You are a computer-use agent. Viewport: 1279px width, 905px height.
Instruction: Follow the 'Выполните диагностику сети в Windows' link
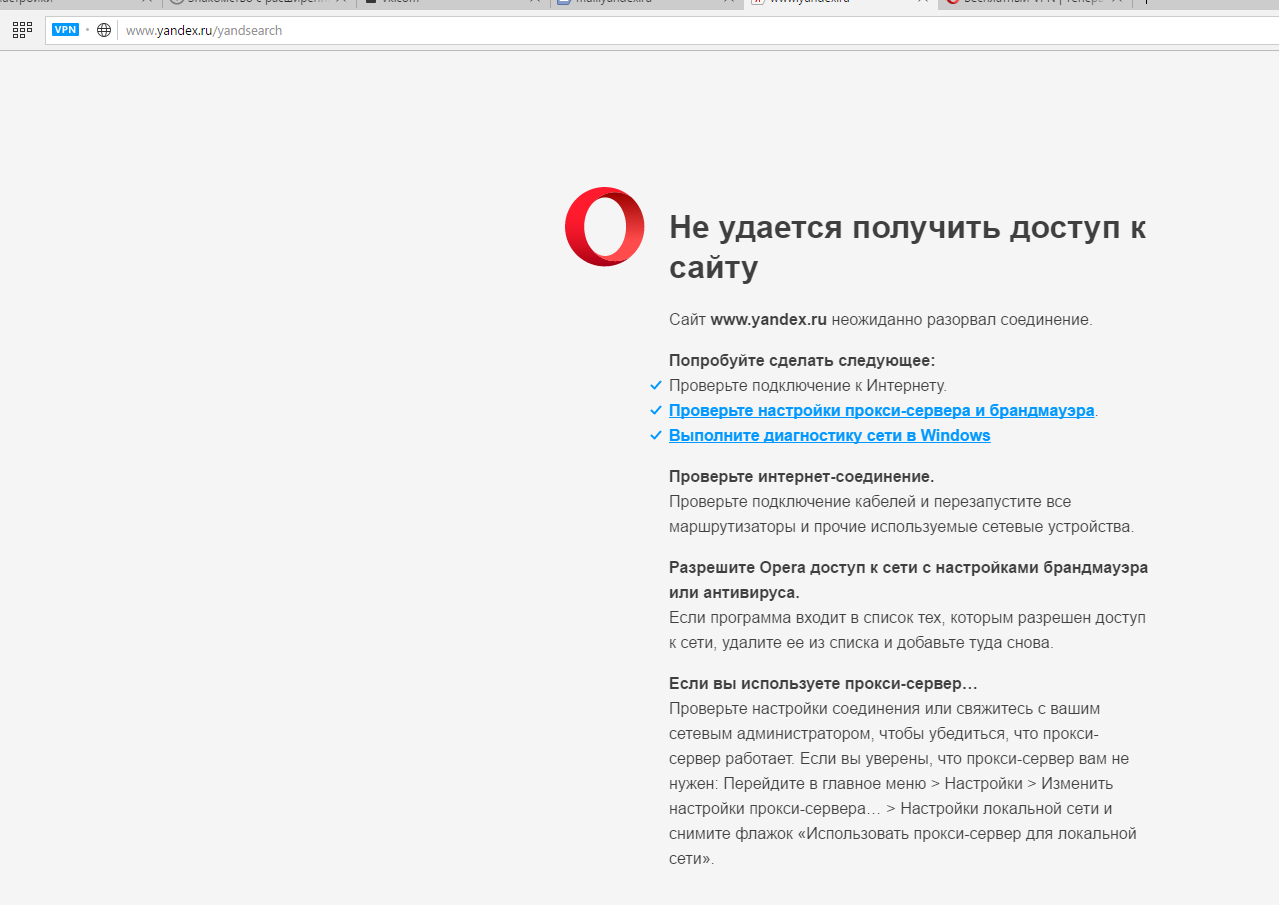pyautogui.click(x=830, y=435)
